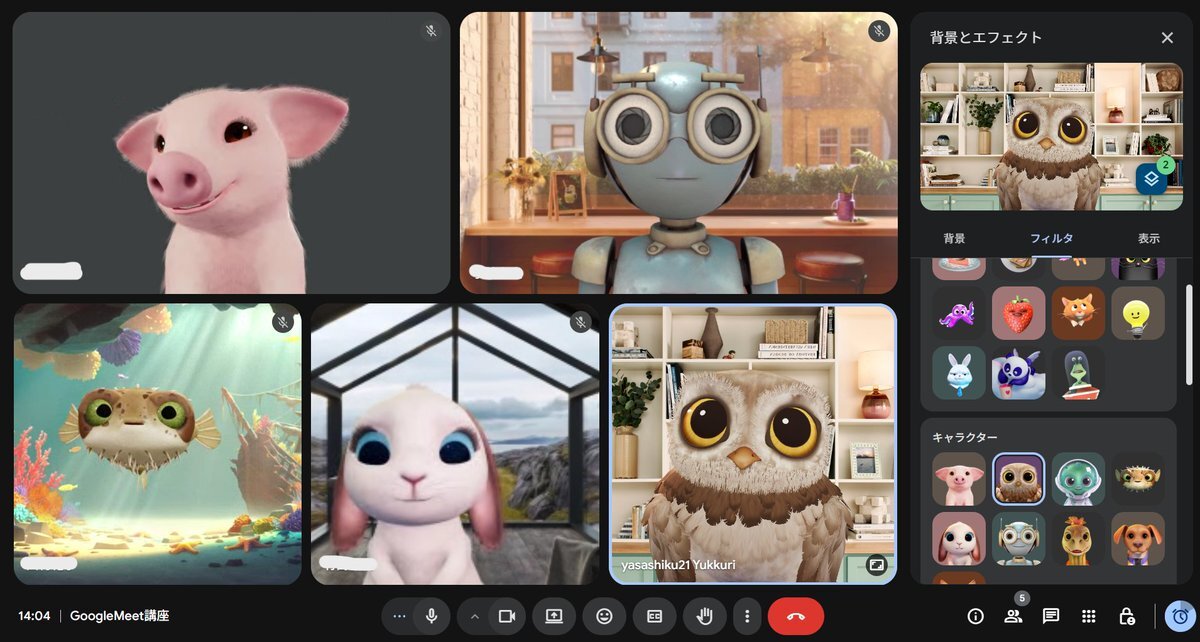Switch to the 背景 tab
Viewport: 1200px width, 642px height.
[955, 239]
